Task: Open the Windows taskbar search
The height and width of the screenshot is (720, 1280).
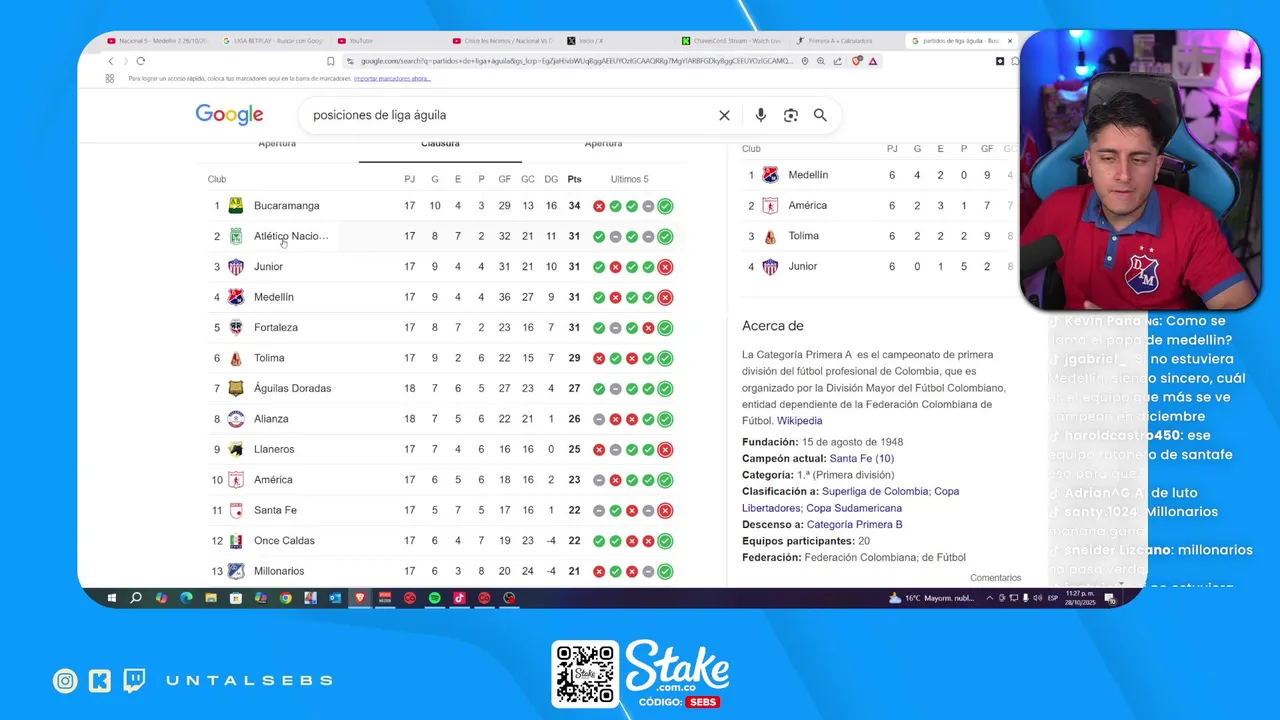Action: pyautogui.click(x=136, y=598)
